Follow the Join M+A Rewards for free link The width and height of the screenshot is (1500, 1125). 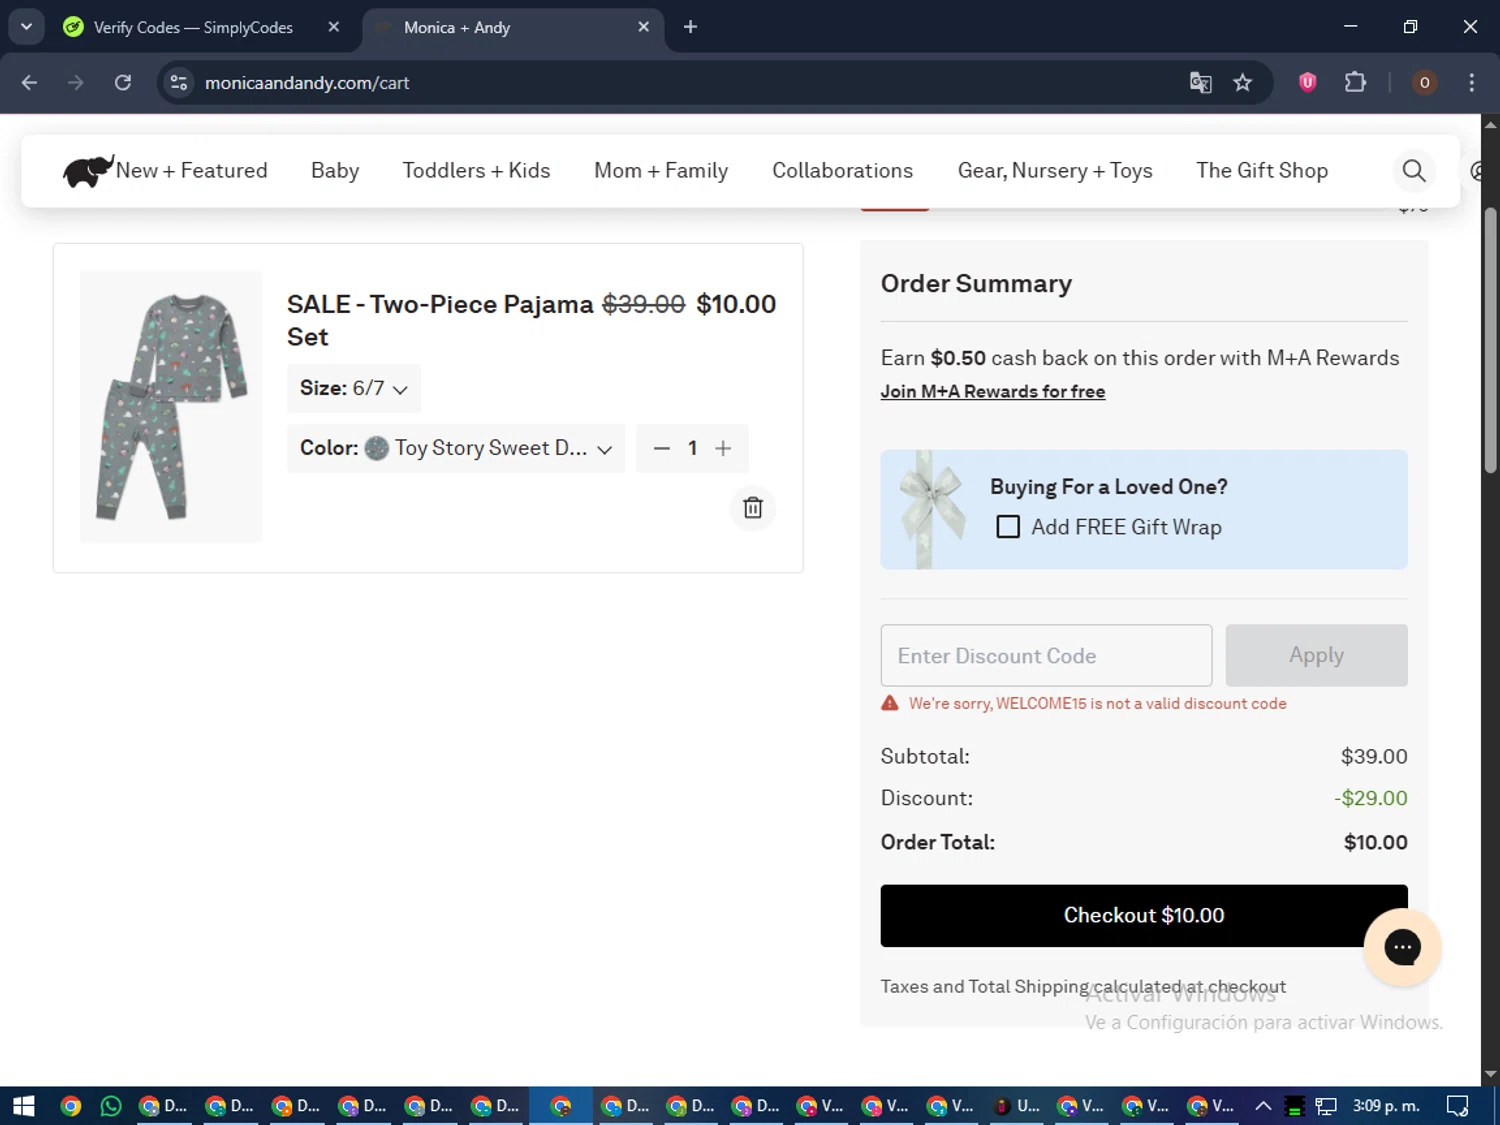(993, 392)
